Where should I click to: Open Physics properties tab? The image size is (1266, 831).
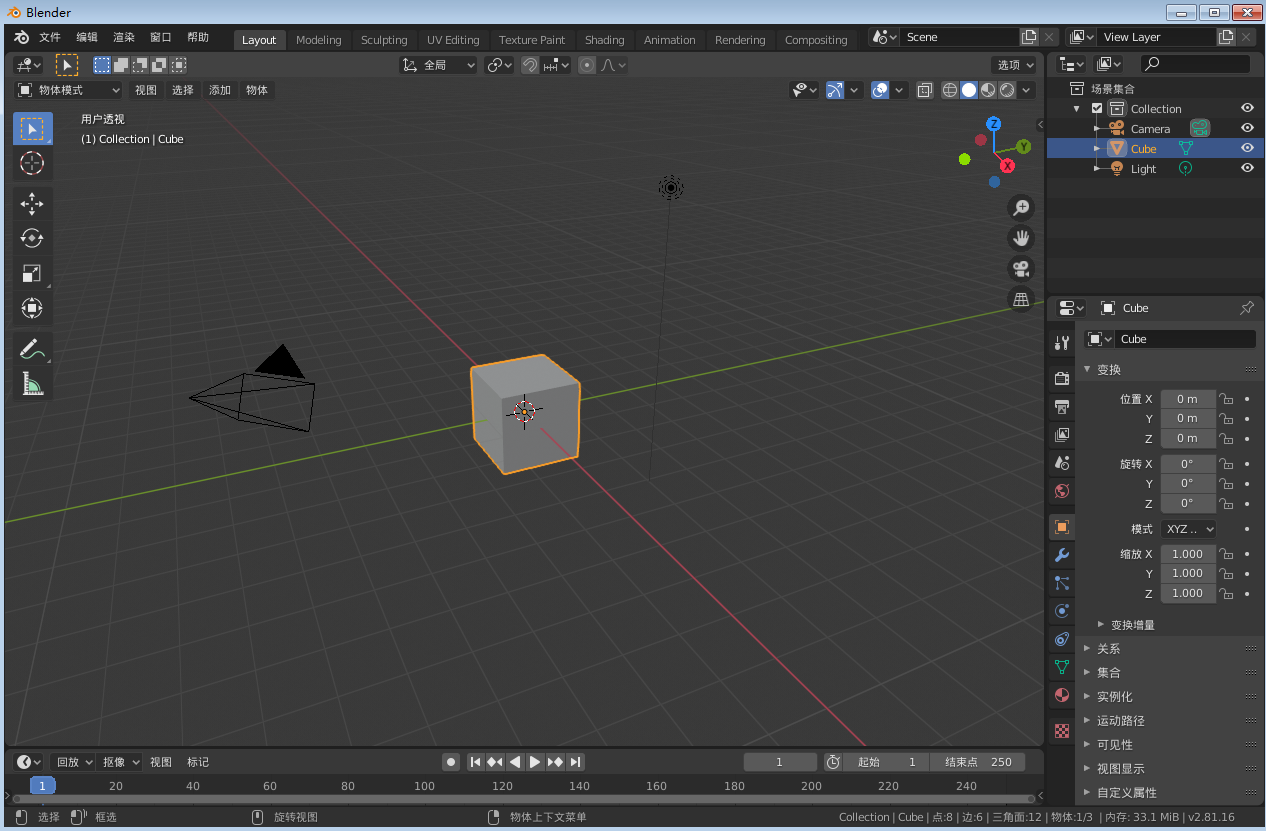pyautogui.click(x=1062, y=611)
